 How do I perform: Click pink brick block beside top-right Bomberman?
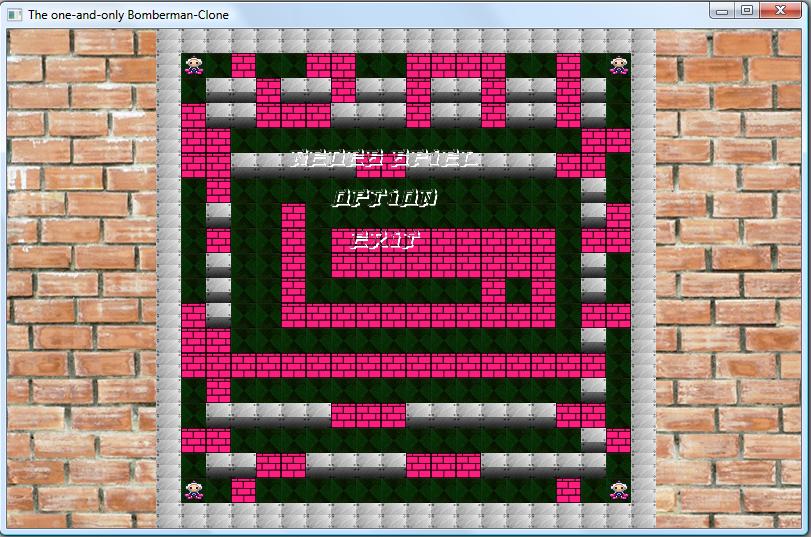click(x=568, y=66)
